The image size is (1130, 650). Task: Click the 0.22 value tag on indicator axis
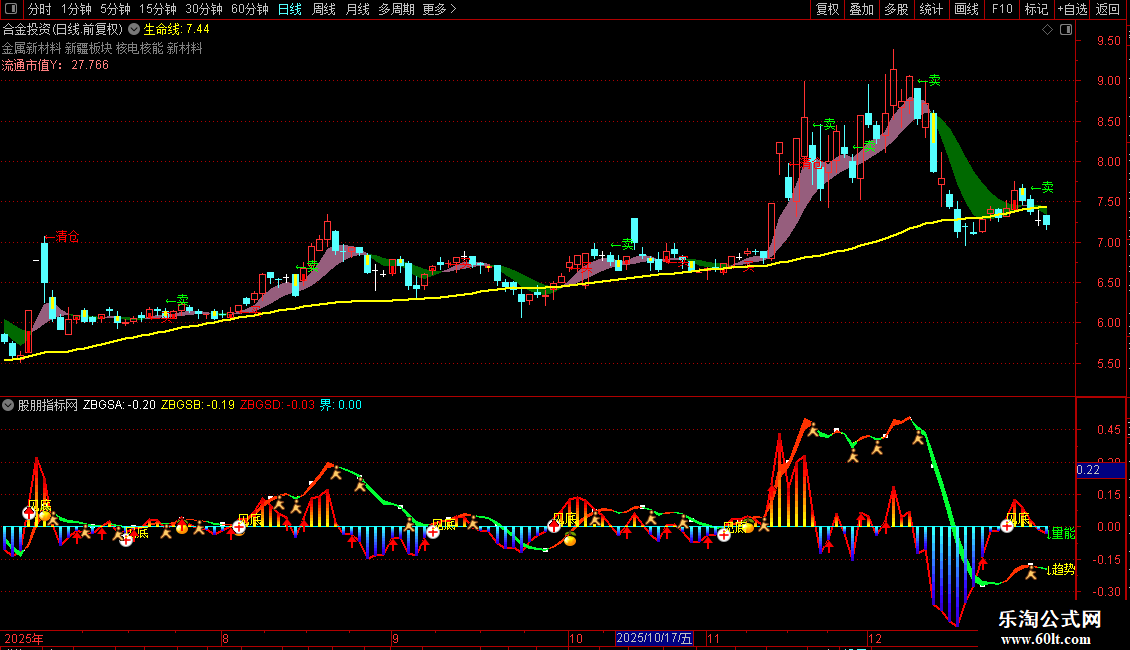pyautogui.click(x=1100, y=470)
